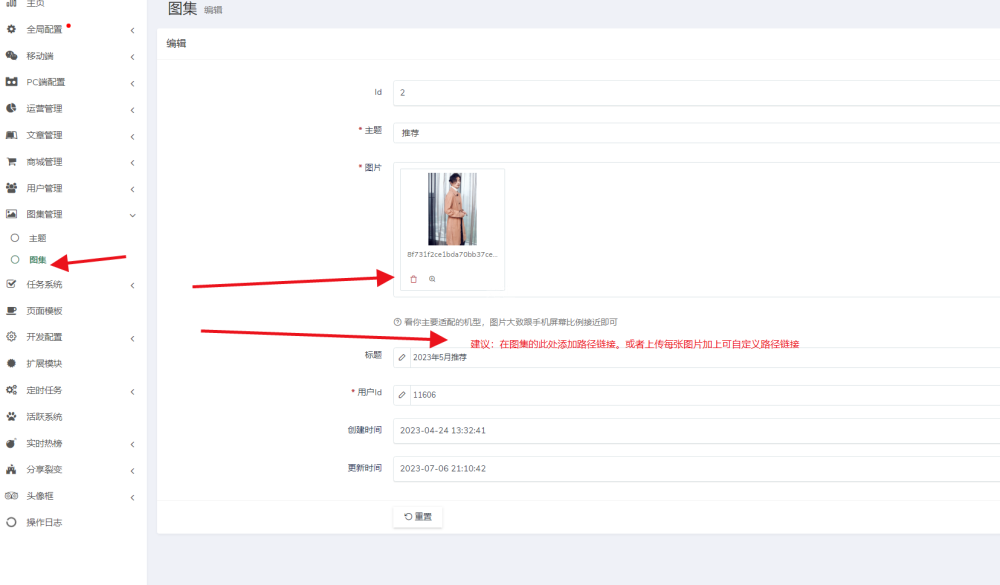This screenshot has height=585, width=1000.
Task: Click the WeChat icon beside 移动端
Action: [x=12, y=56]
